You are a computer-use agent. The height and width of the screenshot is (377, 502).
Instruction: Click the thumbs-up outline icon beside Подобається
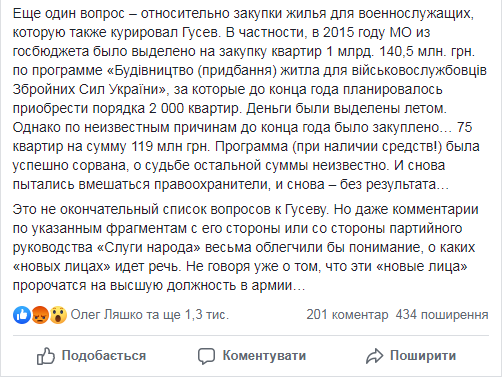point(46,356)
